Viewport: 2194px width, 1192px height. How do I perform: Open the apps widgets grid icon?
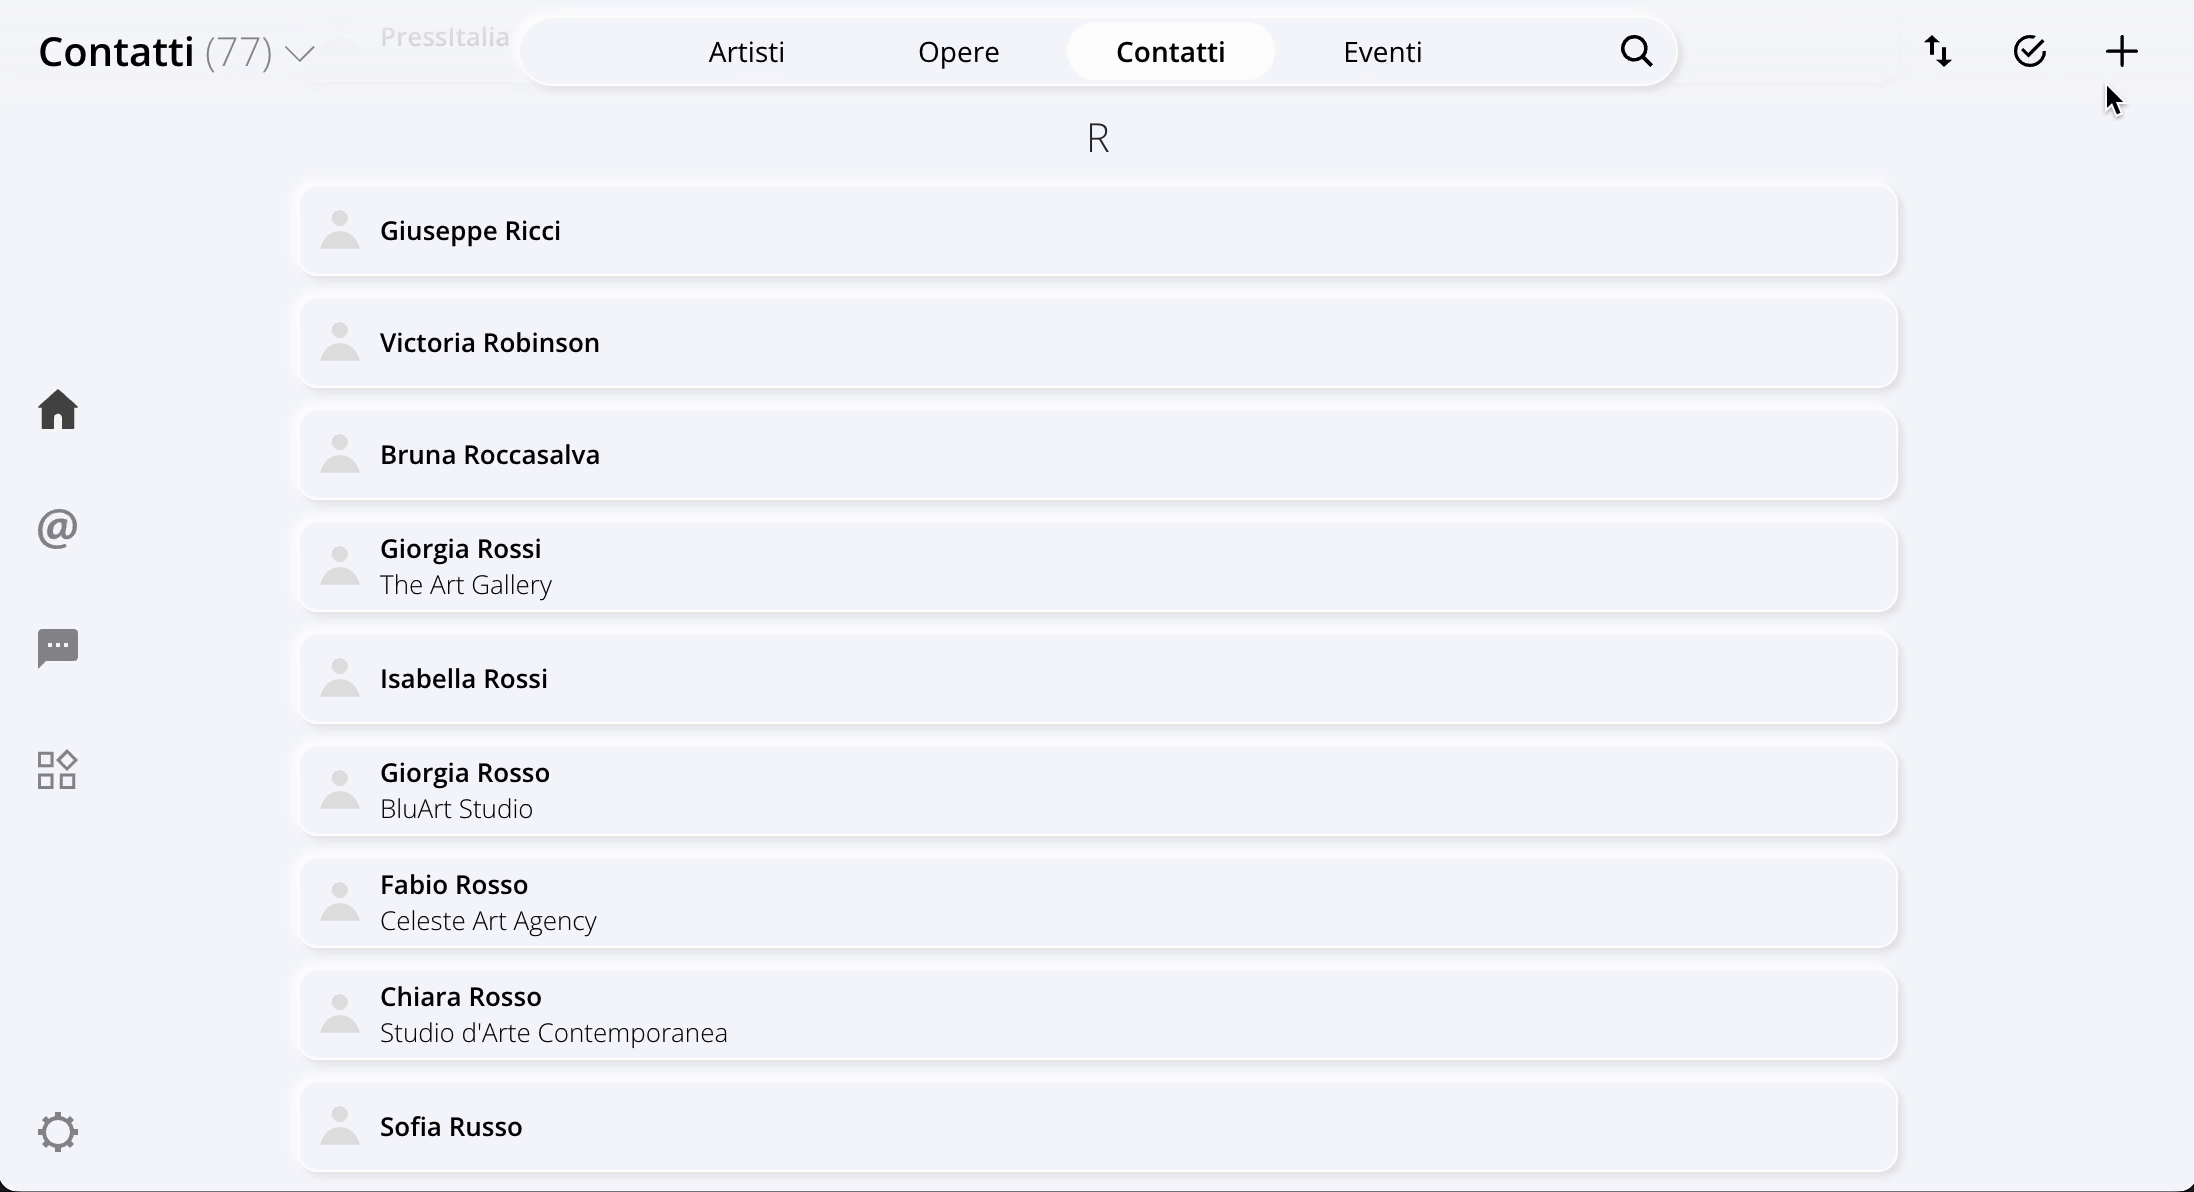(57, 770)
